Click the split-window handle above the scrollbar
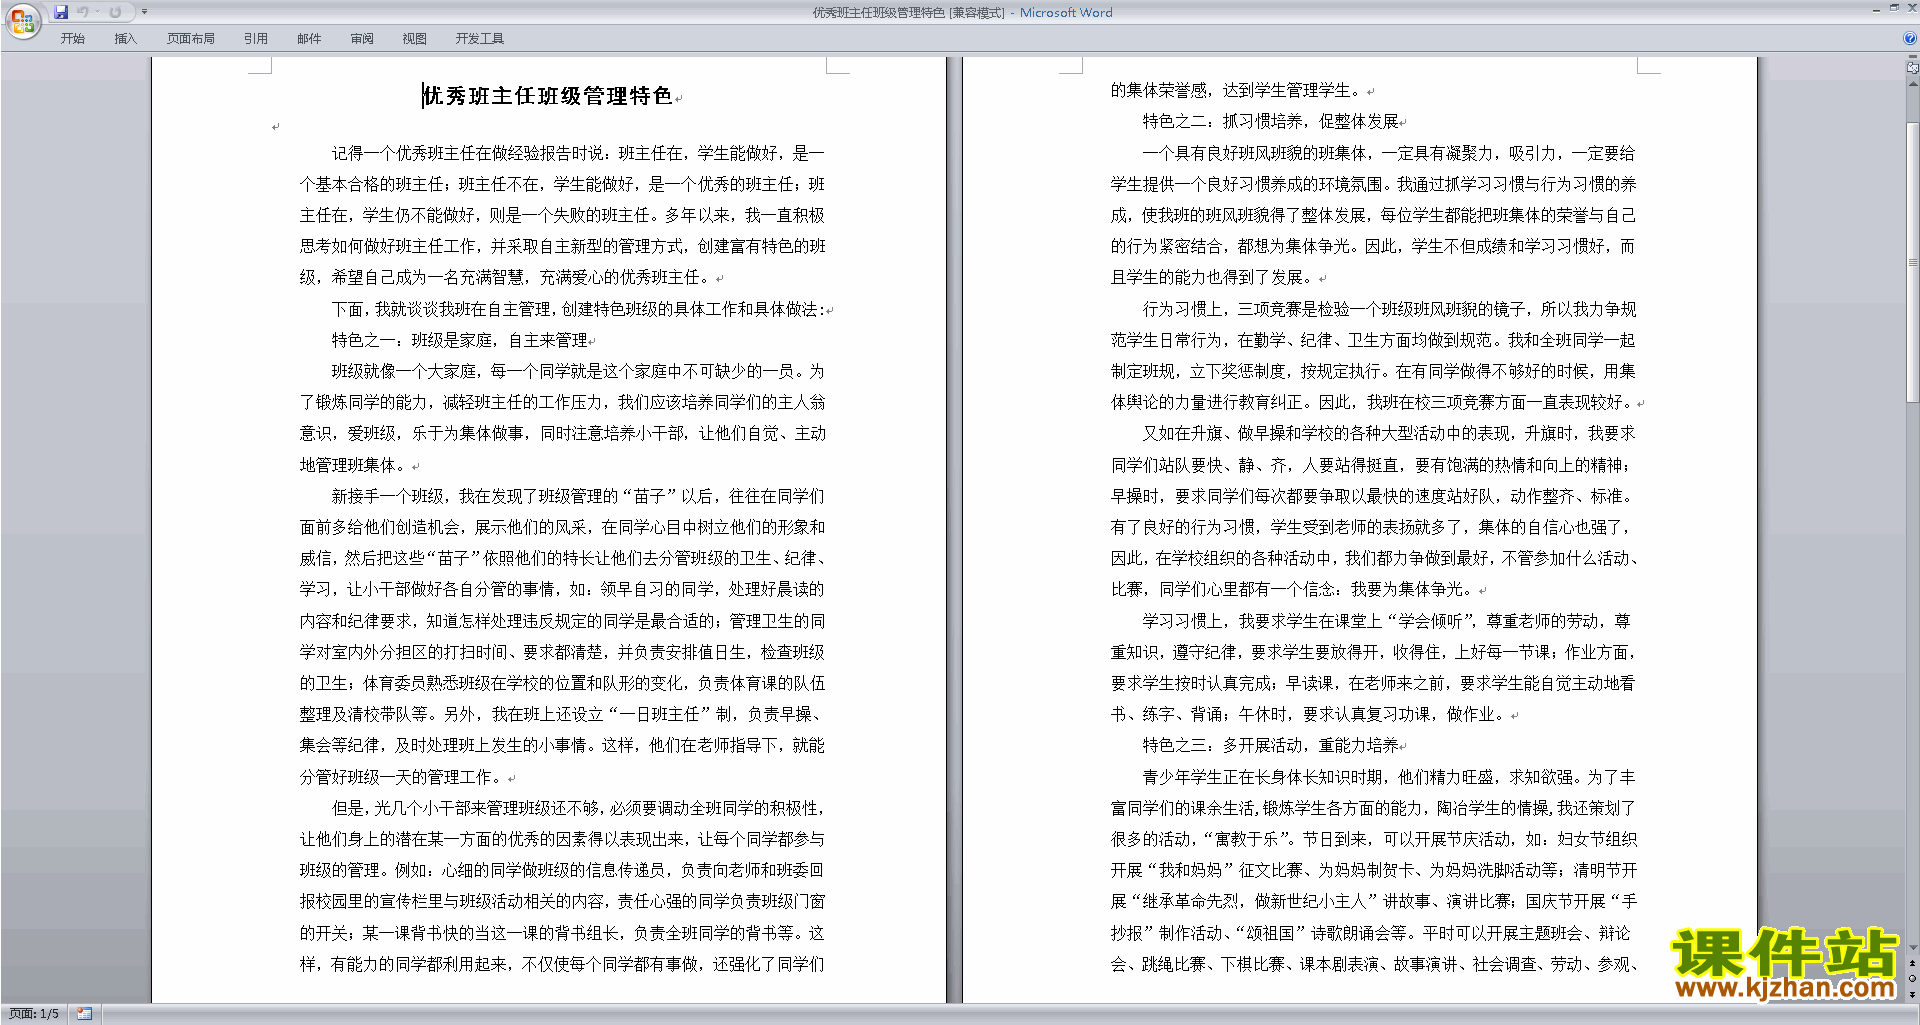1920x1025 pixels. coord(1912,58)
